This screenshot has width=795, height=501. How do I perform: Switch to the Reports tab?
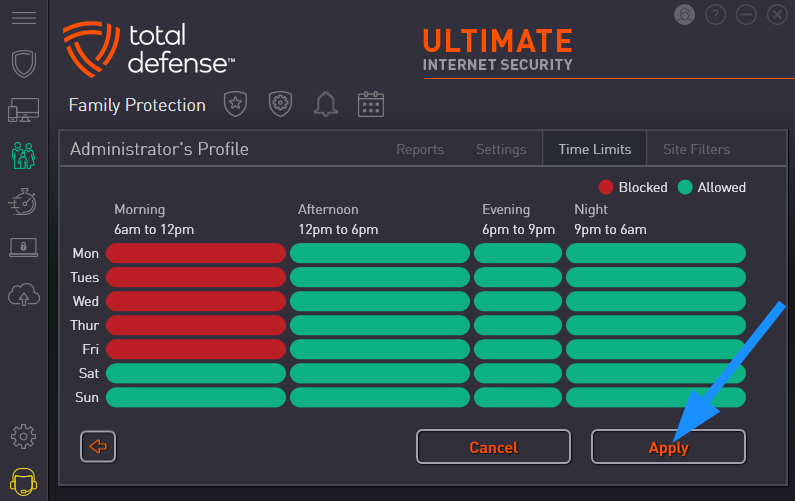(x=420, y=149)
